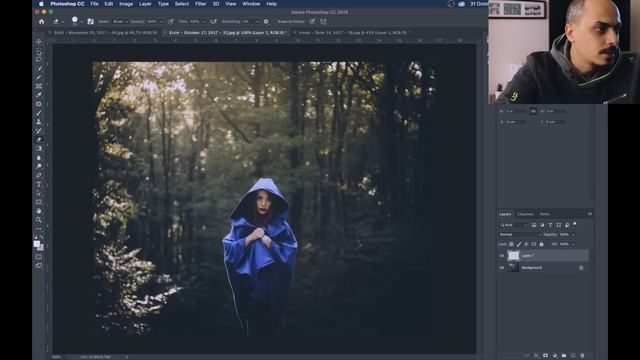Open the File menu
This screenshot has height=360, width=640.
[x=94, y=4]
